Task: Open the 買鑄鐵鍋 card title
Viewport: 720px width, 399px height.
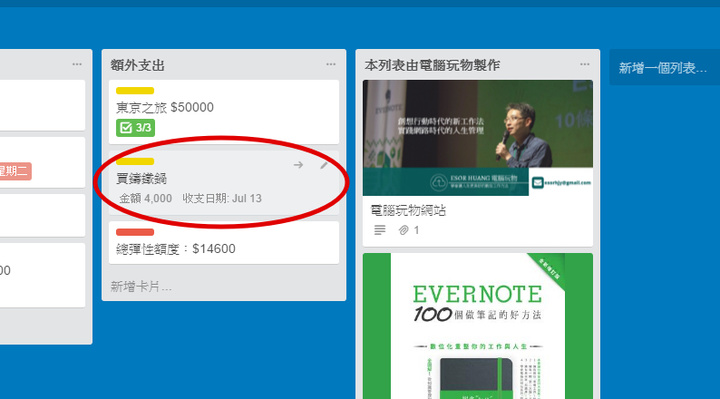Action: (141, 178)
